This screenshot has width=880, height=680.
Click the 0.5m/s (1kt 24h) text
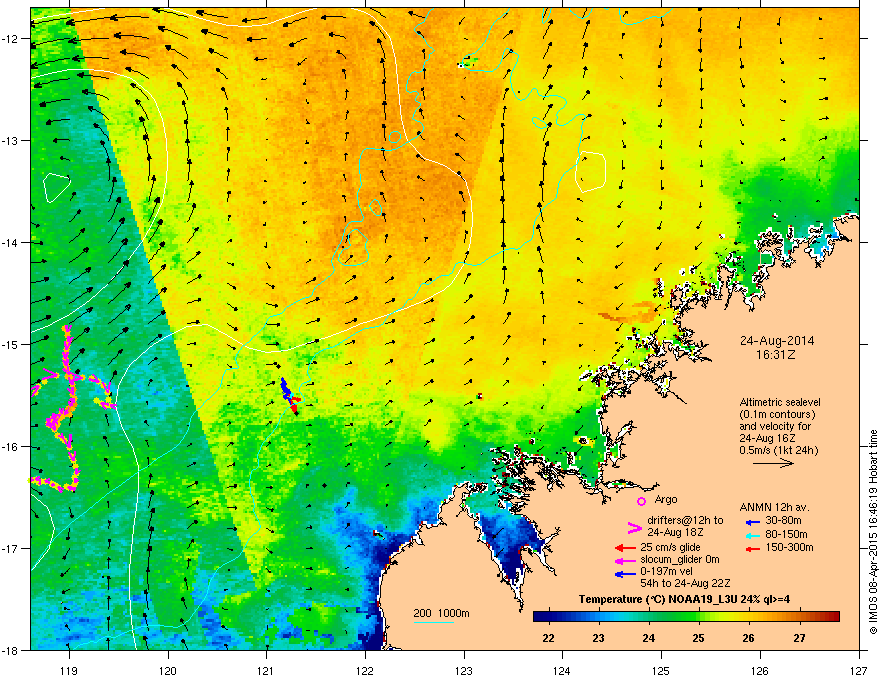tap(778, 450)
